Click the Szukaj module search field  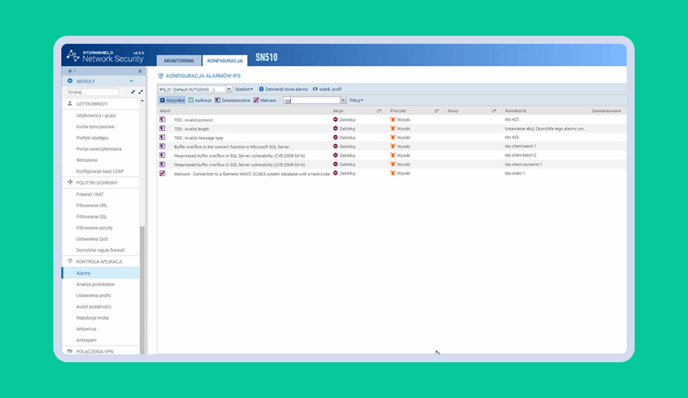coord(92,92)
